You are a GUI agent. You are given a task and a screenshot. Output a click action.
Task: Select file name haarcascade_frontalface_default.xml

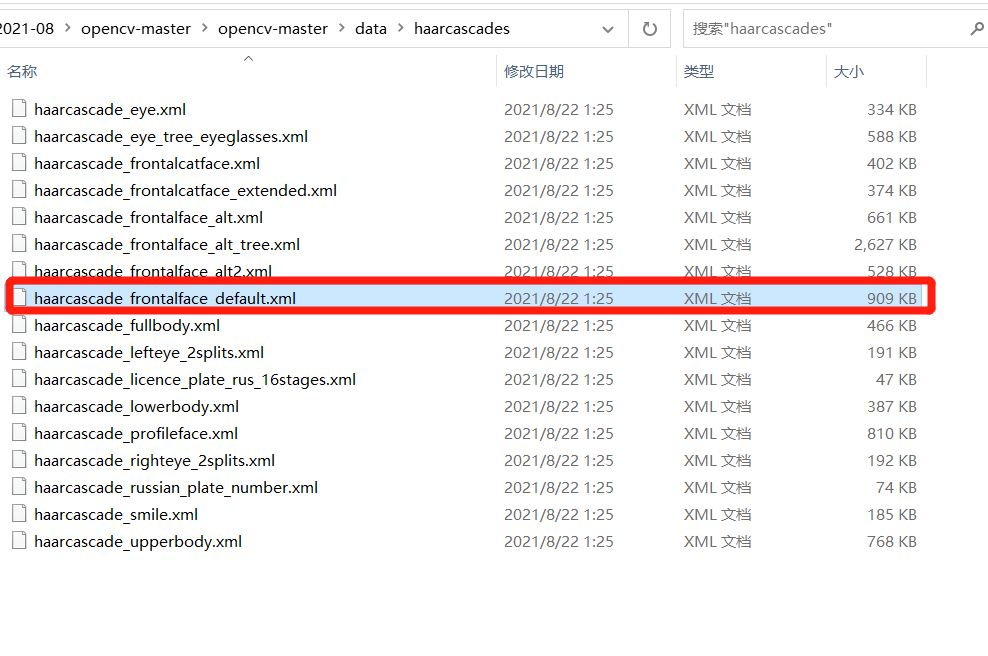(x=165, y=299)
